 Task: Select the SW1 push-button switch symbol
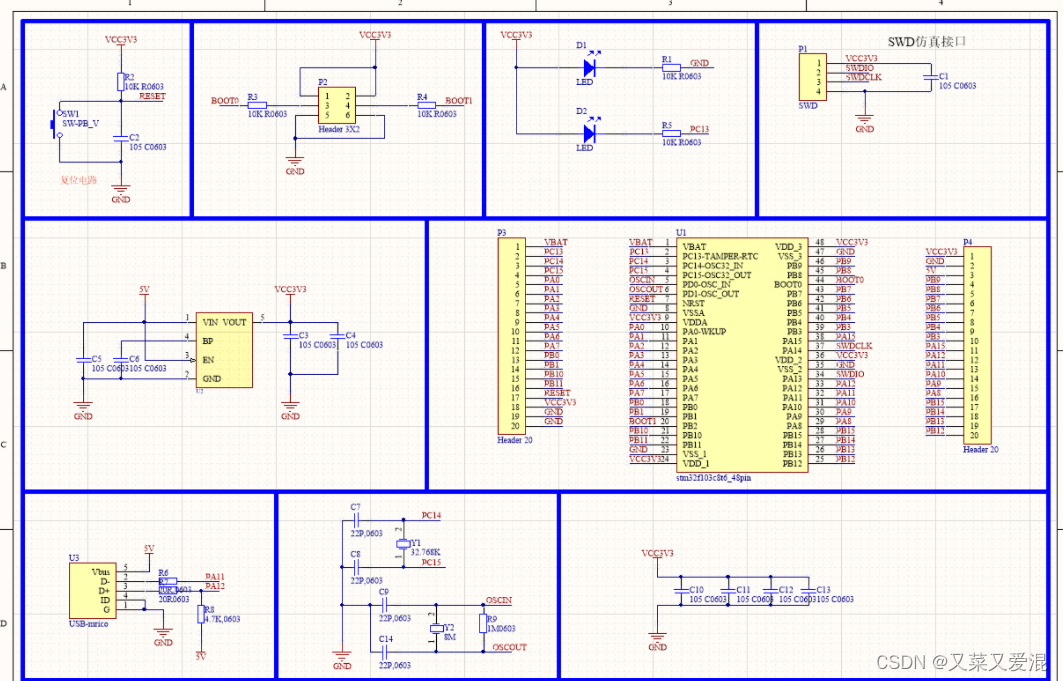click(57, 125)
